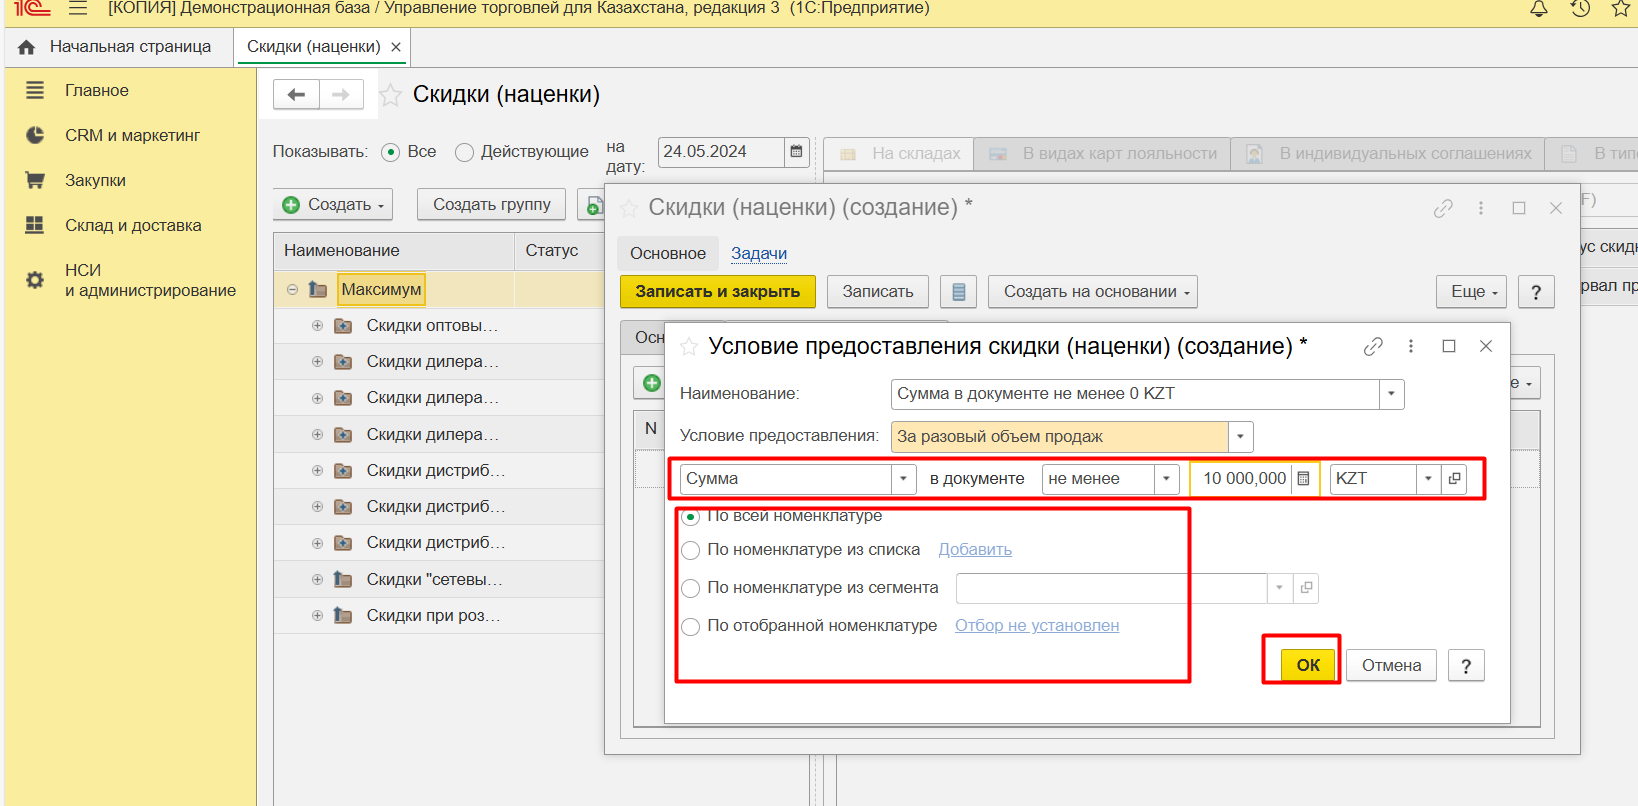
Task: Click the amount input field 10 000,000
Action: 1240,479
